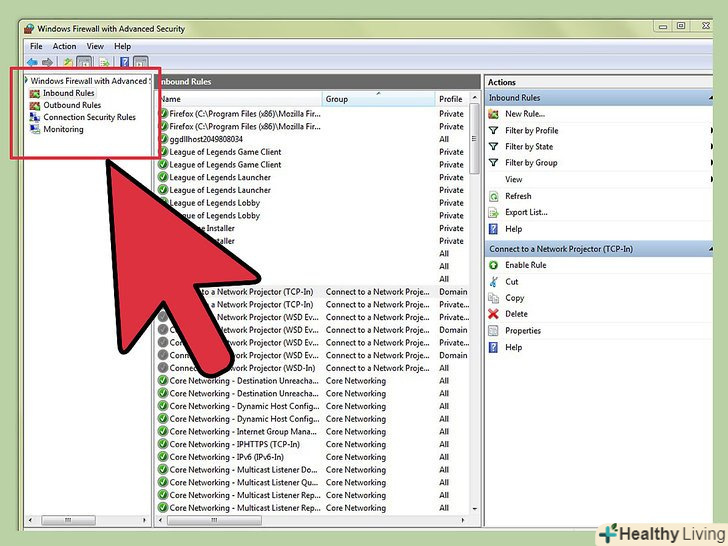
Task: Click Export List in the Actions pane
Action: click(x=525, y=212)
